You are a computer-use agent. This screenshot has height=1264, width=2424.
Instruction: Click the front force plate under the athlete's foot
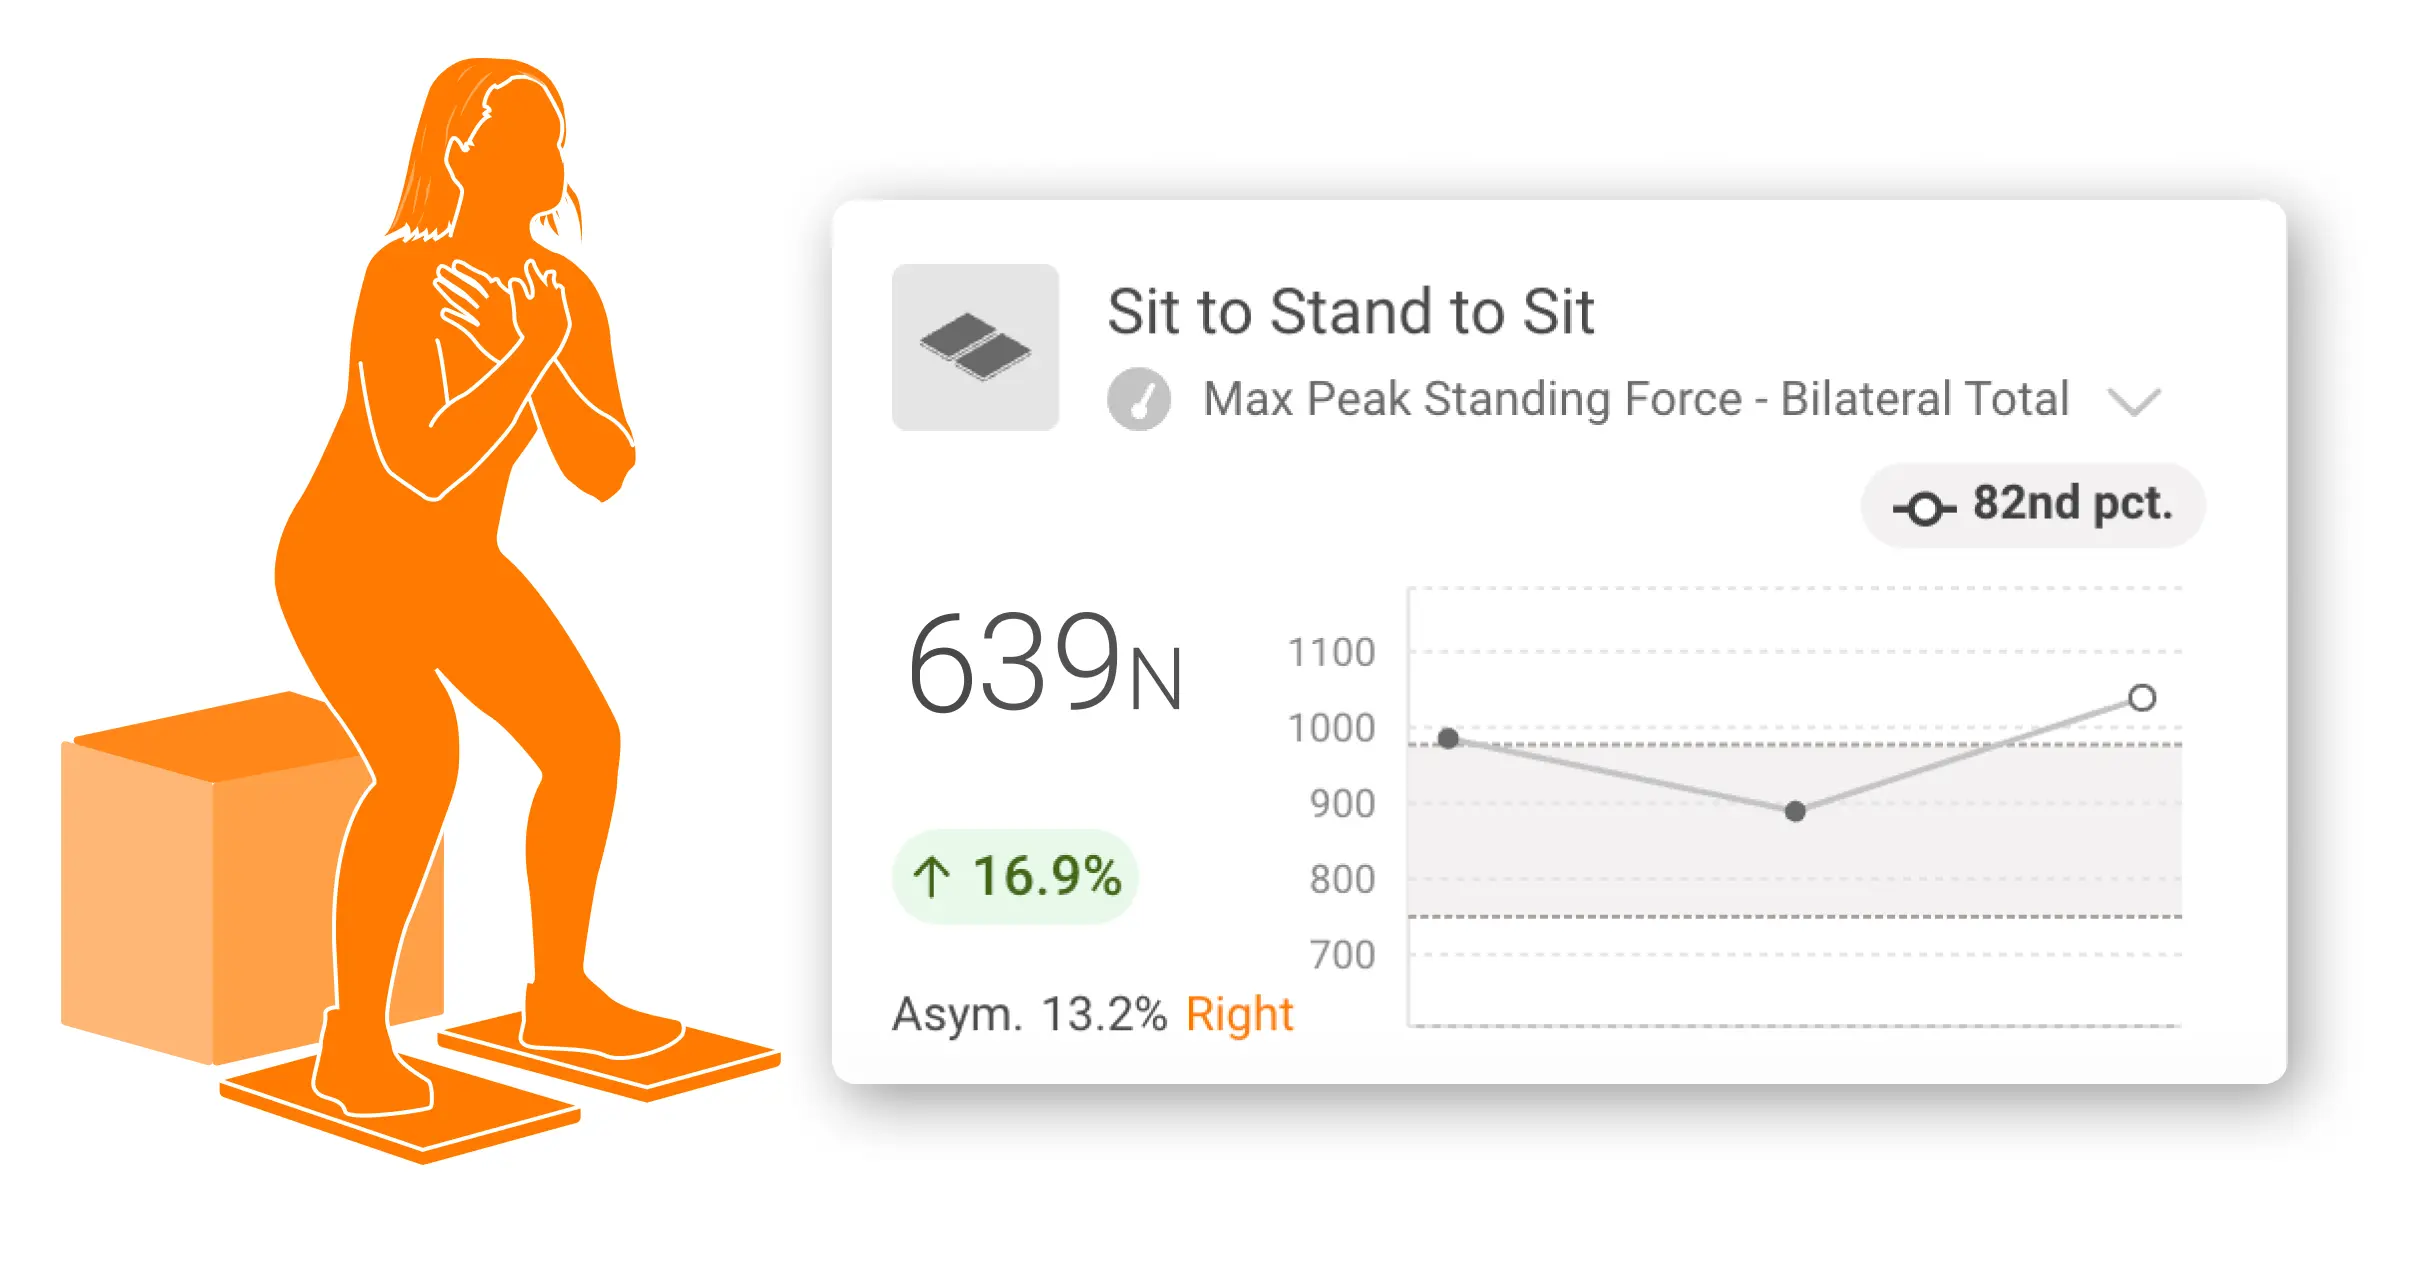(x=400, y=1110)
